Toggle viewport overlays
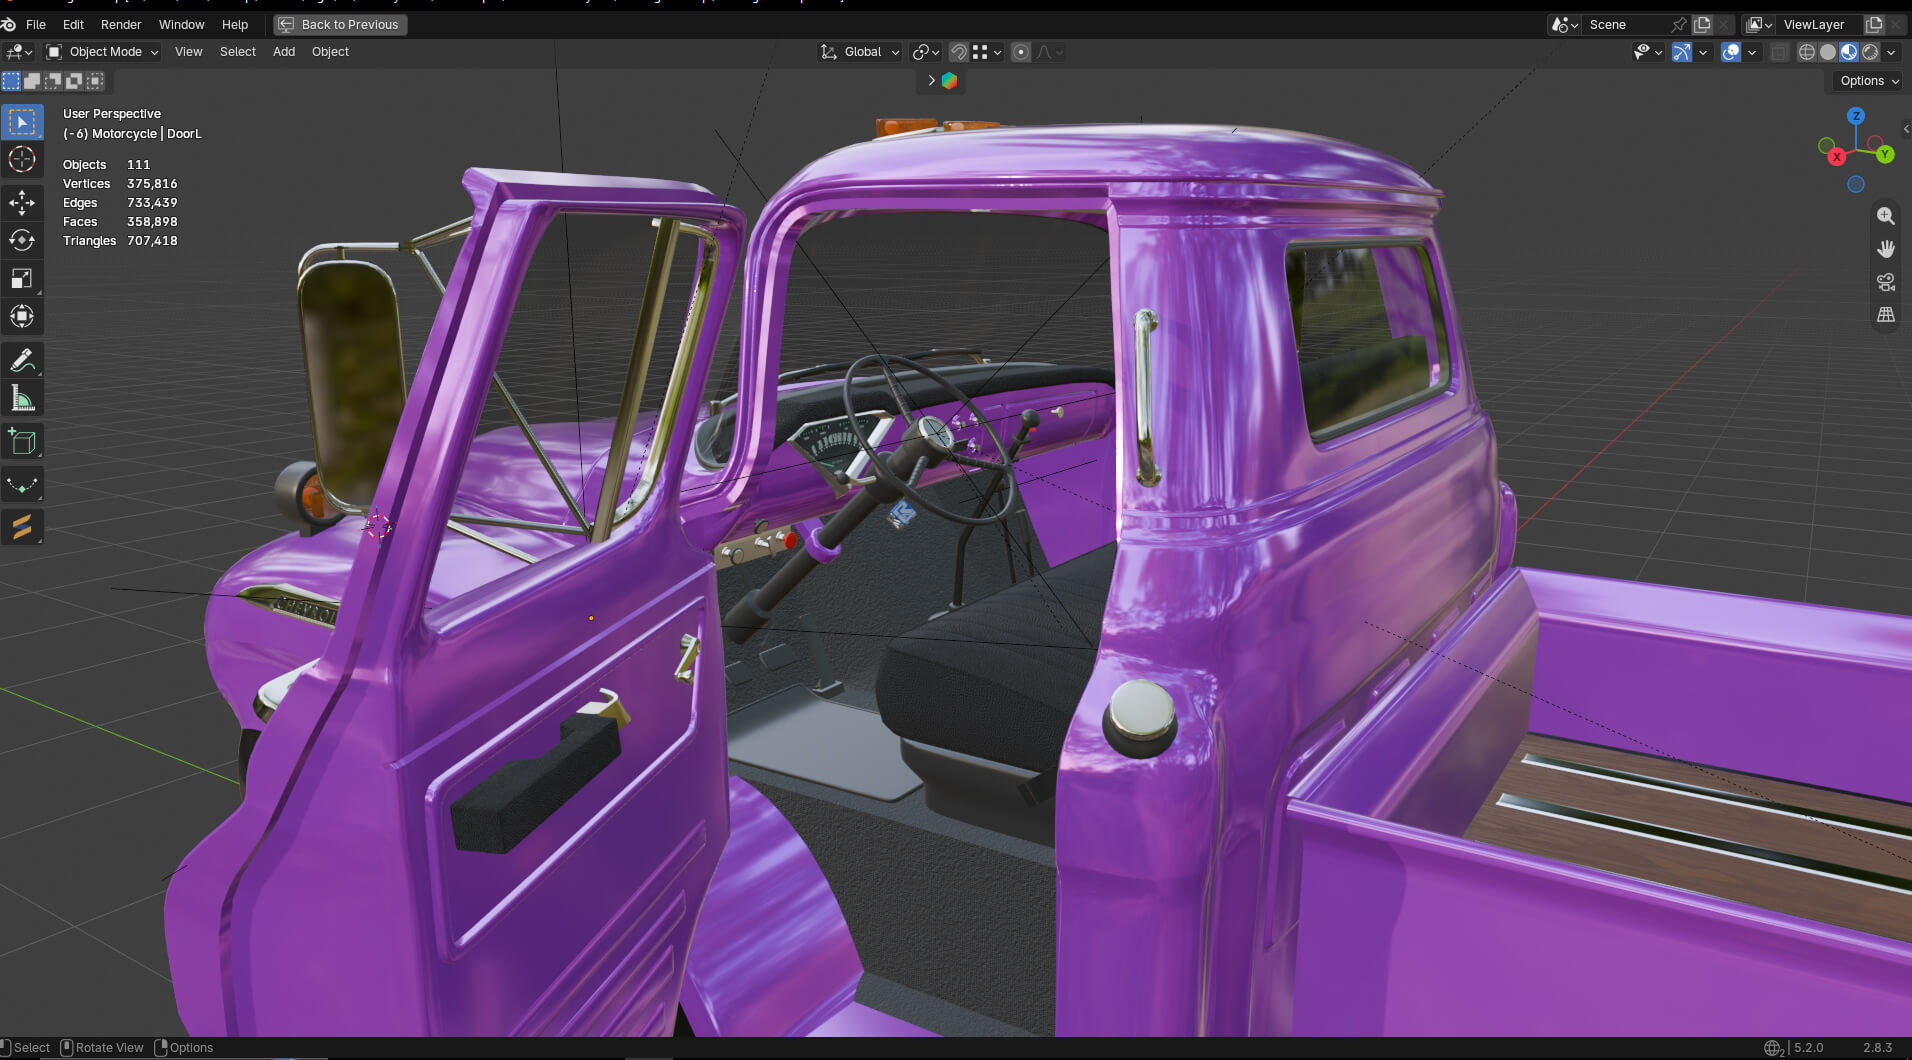 [x=1731, y=52]
